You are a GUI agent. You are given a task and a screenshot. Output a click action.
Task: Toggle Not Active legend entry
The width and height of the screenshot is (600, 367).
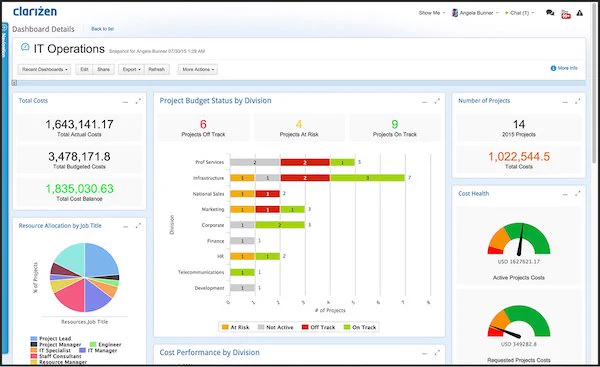click(276, 328)
